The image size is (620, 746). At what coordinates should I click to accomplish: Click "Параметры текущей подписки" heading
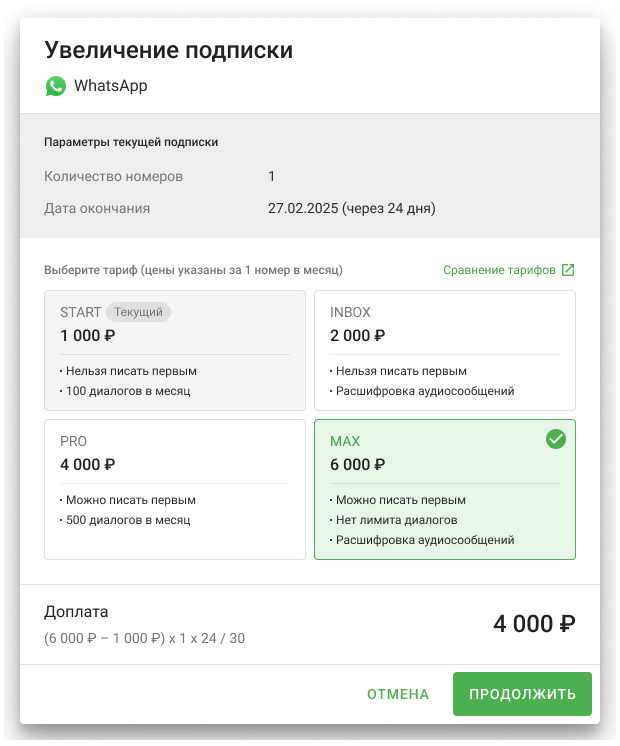point(131,142)
